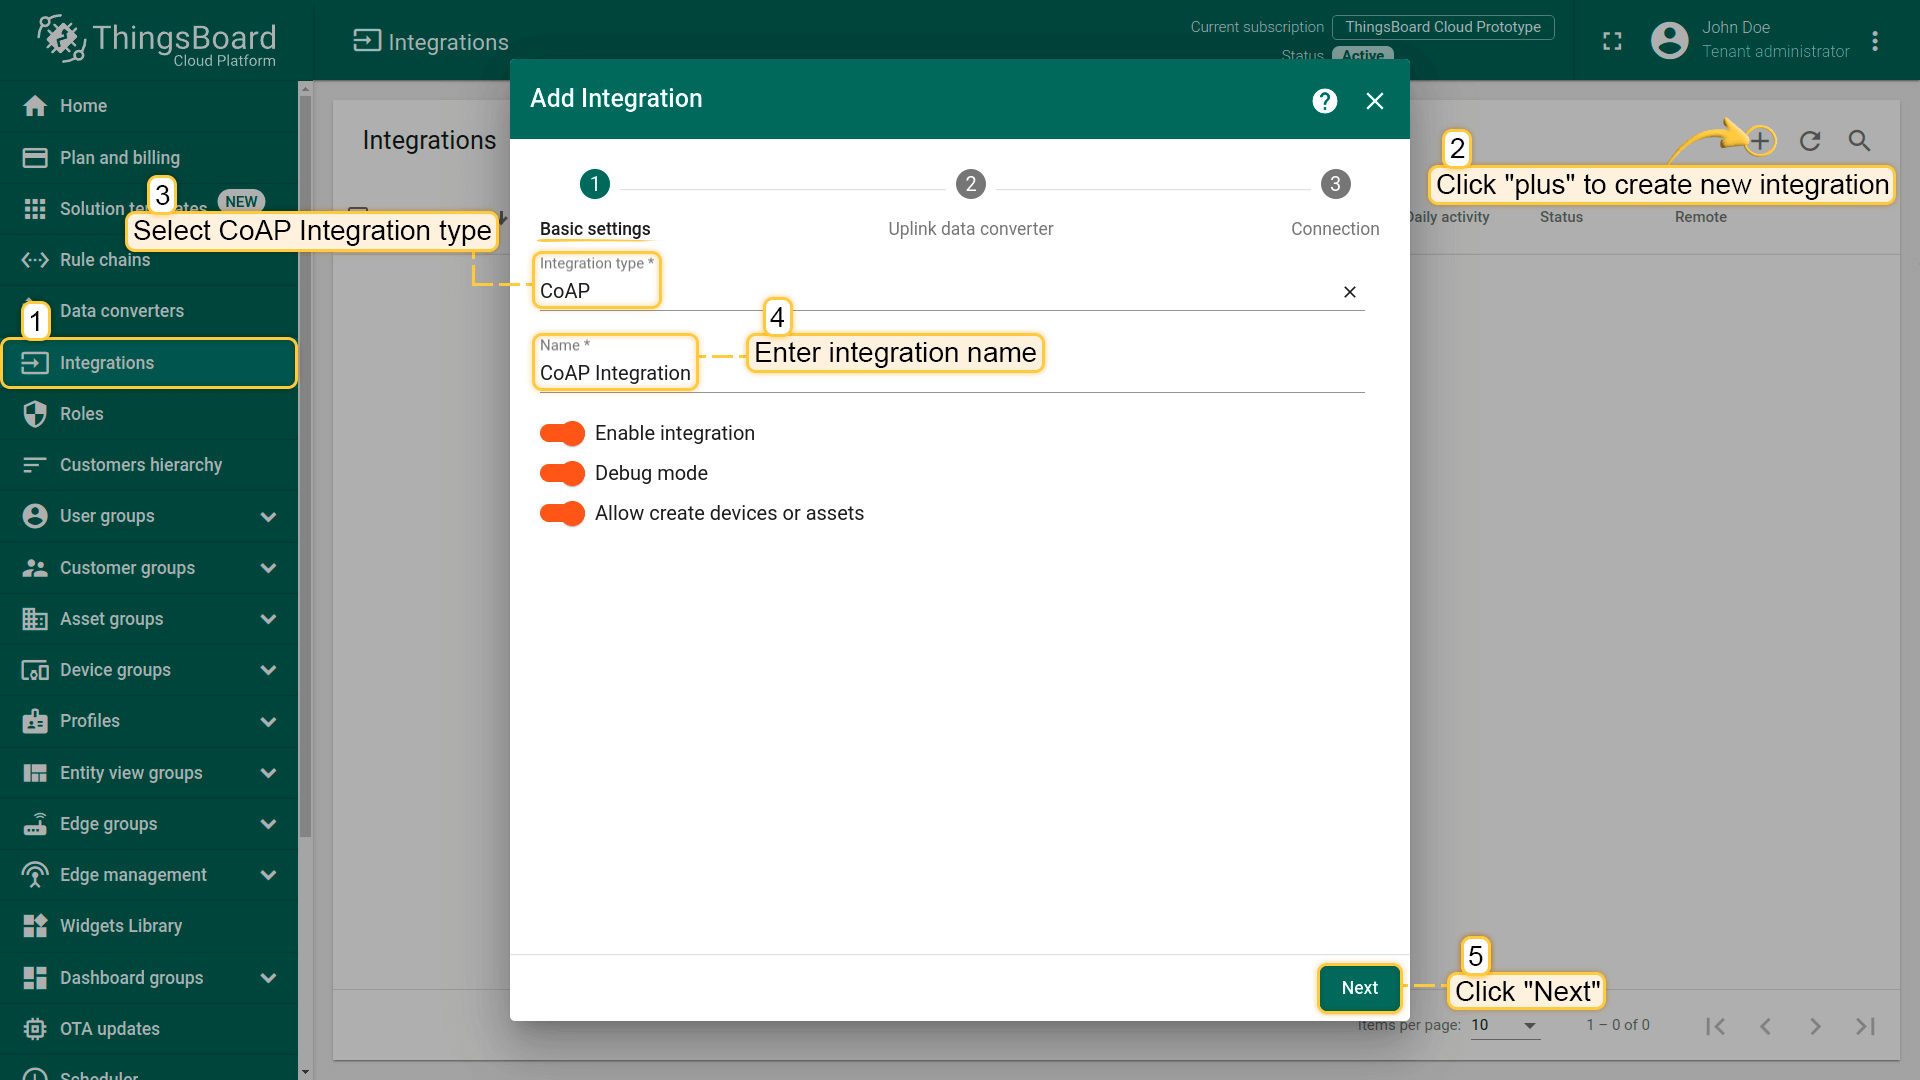This screenshot has width=1920, height=1080.
Task: Clear the CoAP integration type selection
Action: click(1349, 292)
